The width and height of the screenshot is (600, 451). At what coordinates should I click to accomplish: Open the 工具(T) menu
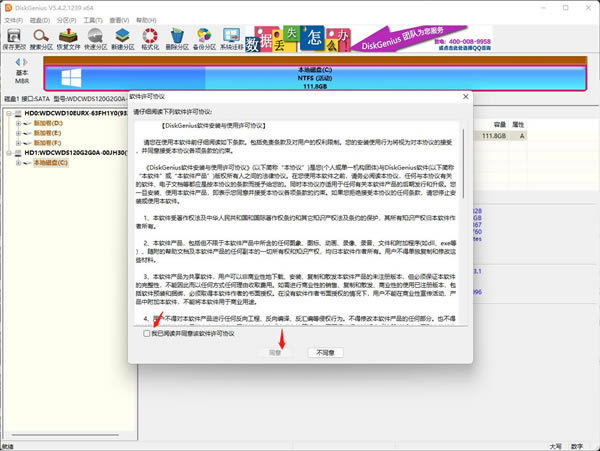(x=93, y=20)
